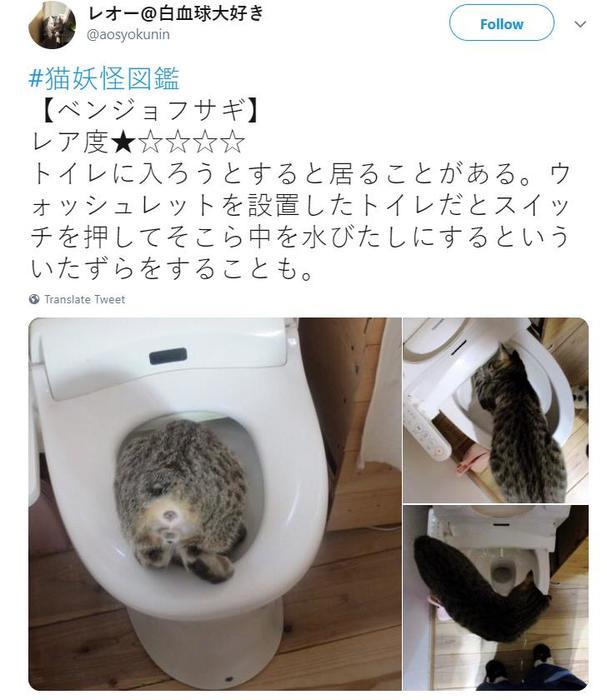Follow the @aosyokunin account
The image size is (607, 700).
pos(502,23)
